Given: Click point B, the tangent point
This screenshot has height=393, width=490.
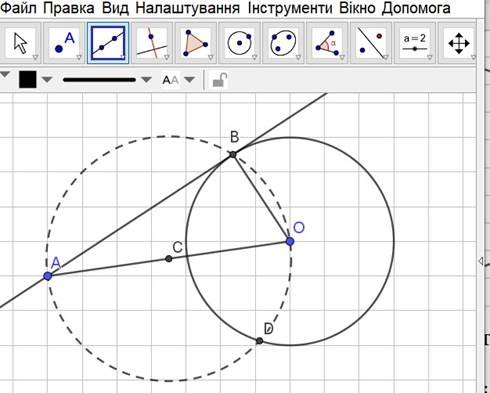Looking at the screenshot, I should [x=233, y=154].
